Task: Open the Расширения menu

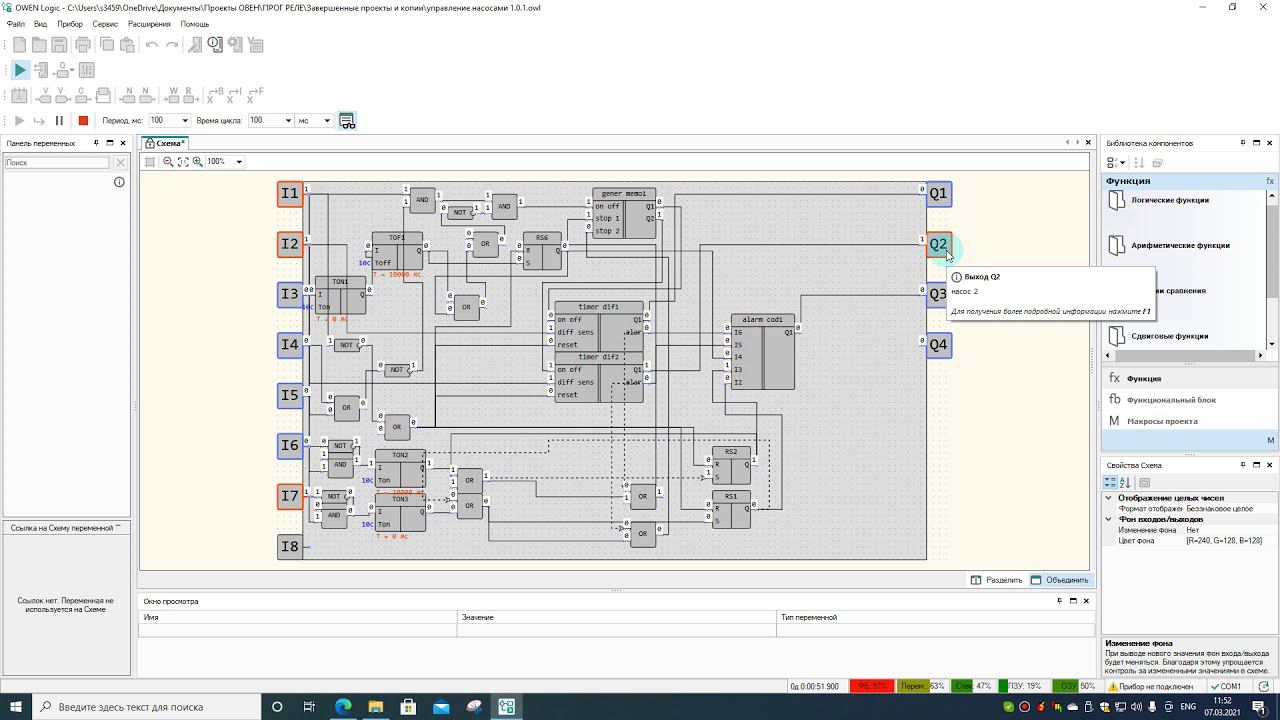Action: click(x=148, y=24)
